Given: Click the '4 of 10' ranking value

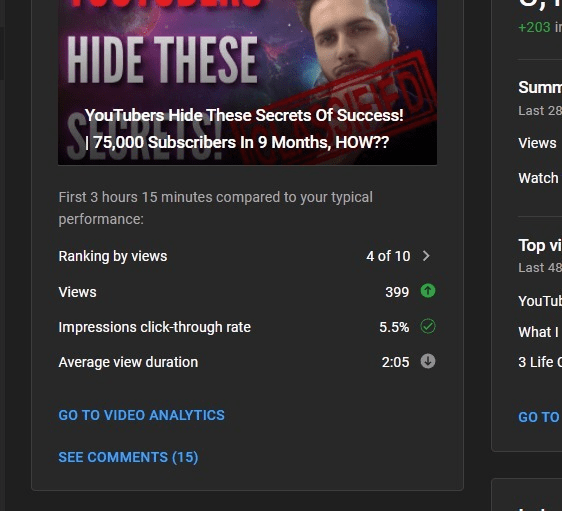Looking at the screenshot, I should point(388,256).
